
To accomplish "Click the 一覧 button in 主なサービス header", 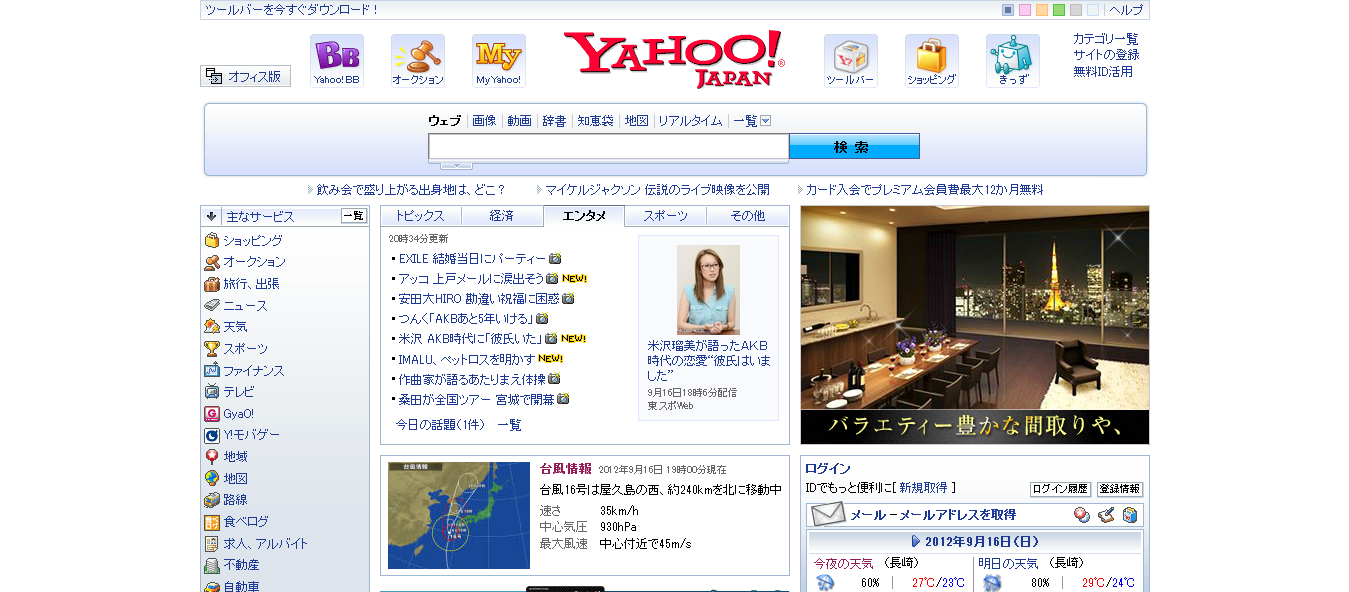I will click(x=354, y=216).
